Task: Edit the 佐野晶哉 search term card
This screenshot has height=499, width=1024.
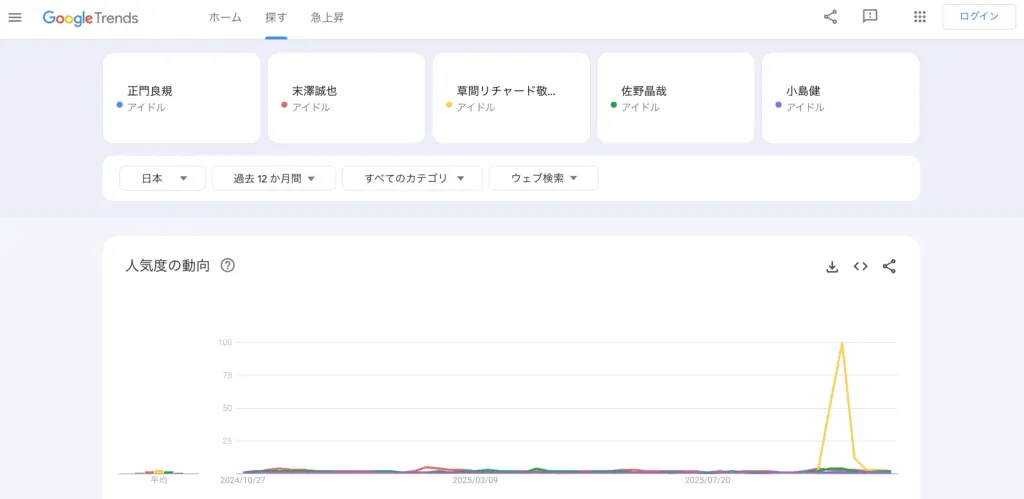Action: pyautogui.click(x=676, y=98)
